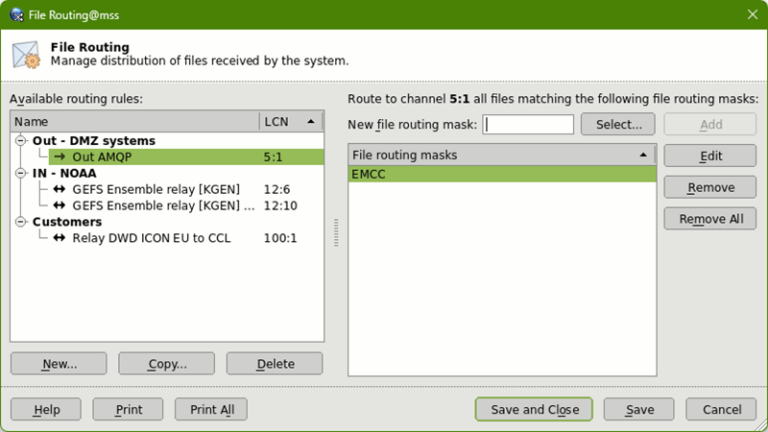Collapse the IN - NOAA tree group
The width and height of the screenshot is (768, 432).
pyautogui.click(x=21, y=173)
